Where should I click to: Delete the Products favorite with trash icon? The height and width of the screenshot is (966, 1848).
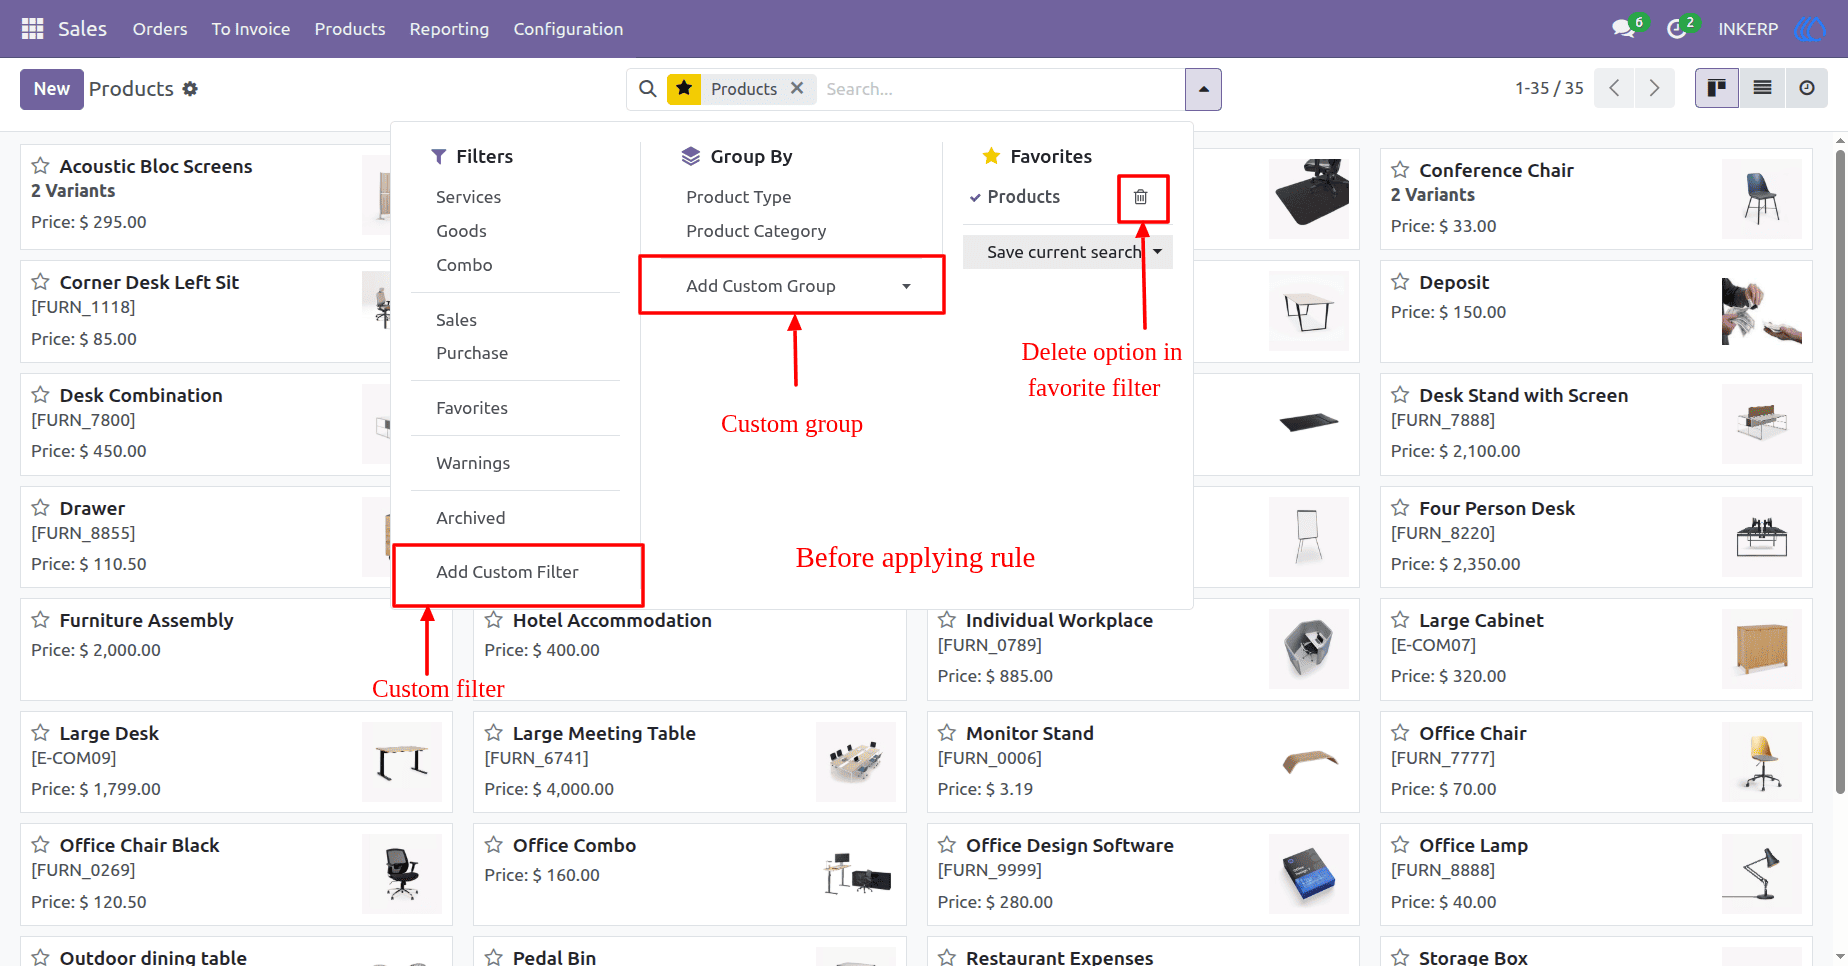coord(1141,197)
